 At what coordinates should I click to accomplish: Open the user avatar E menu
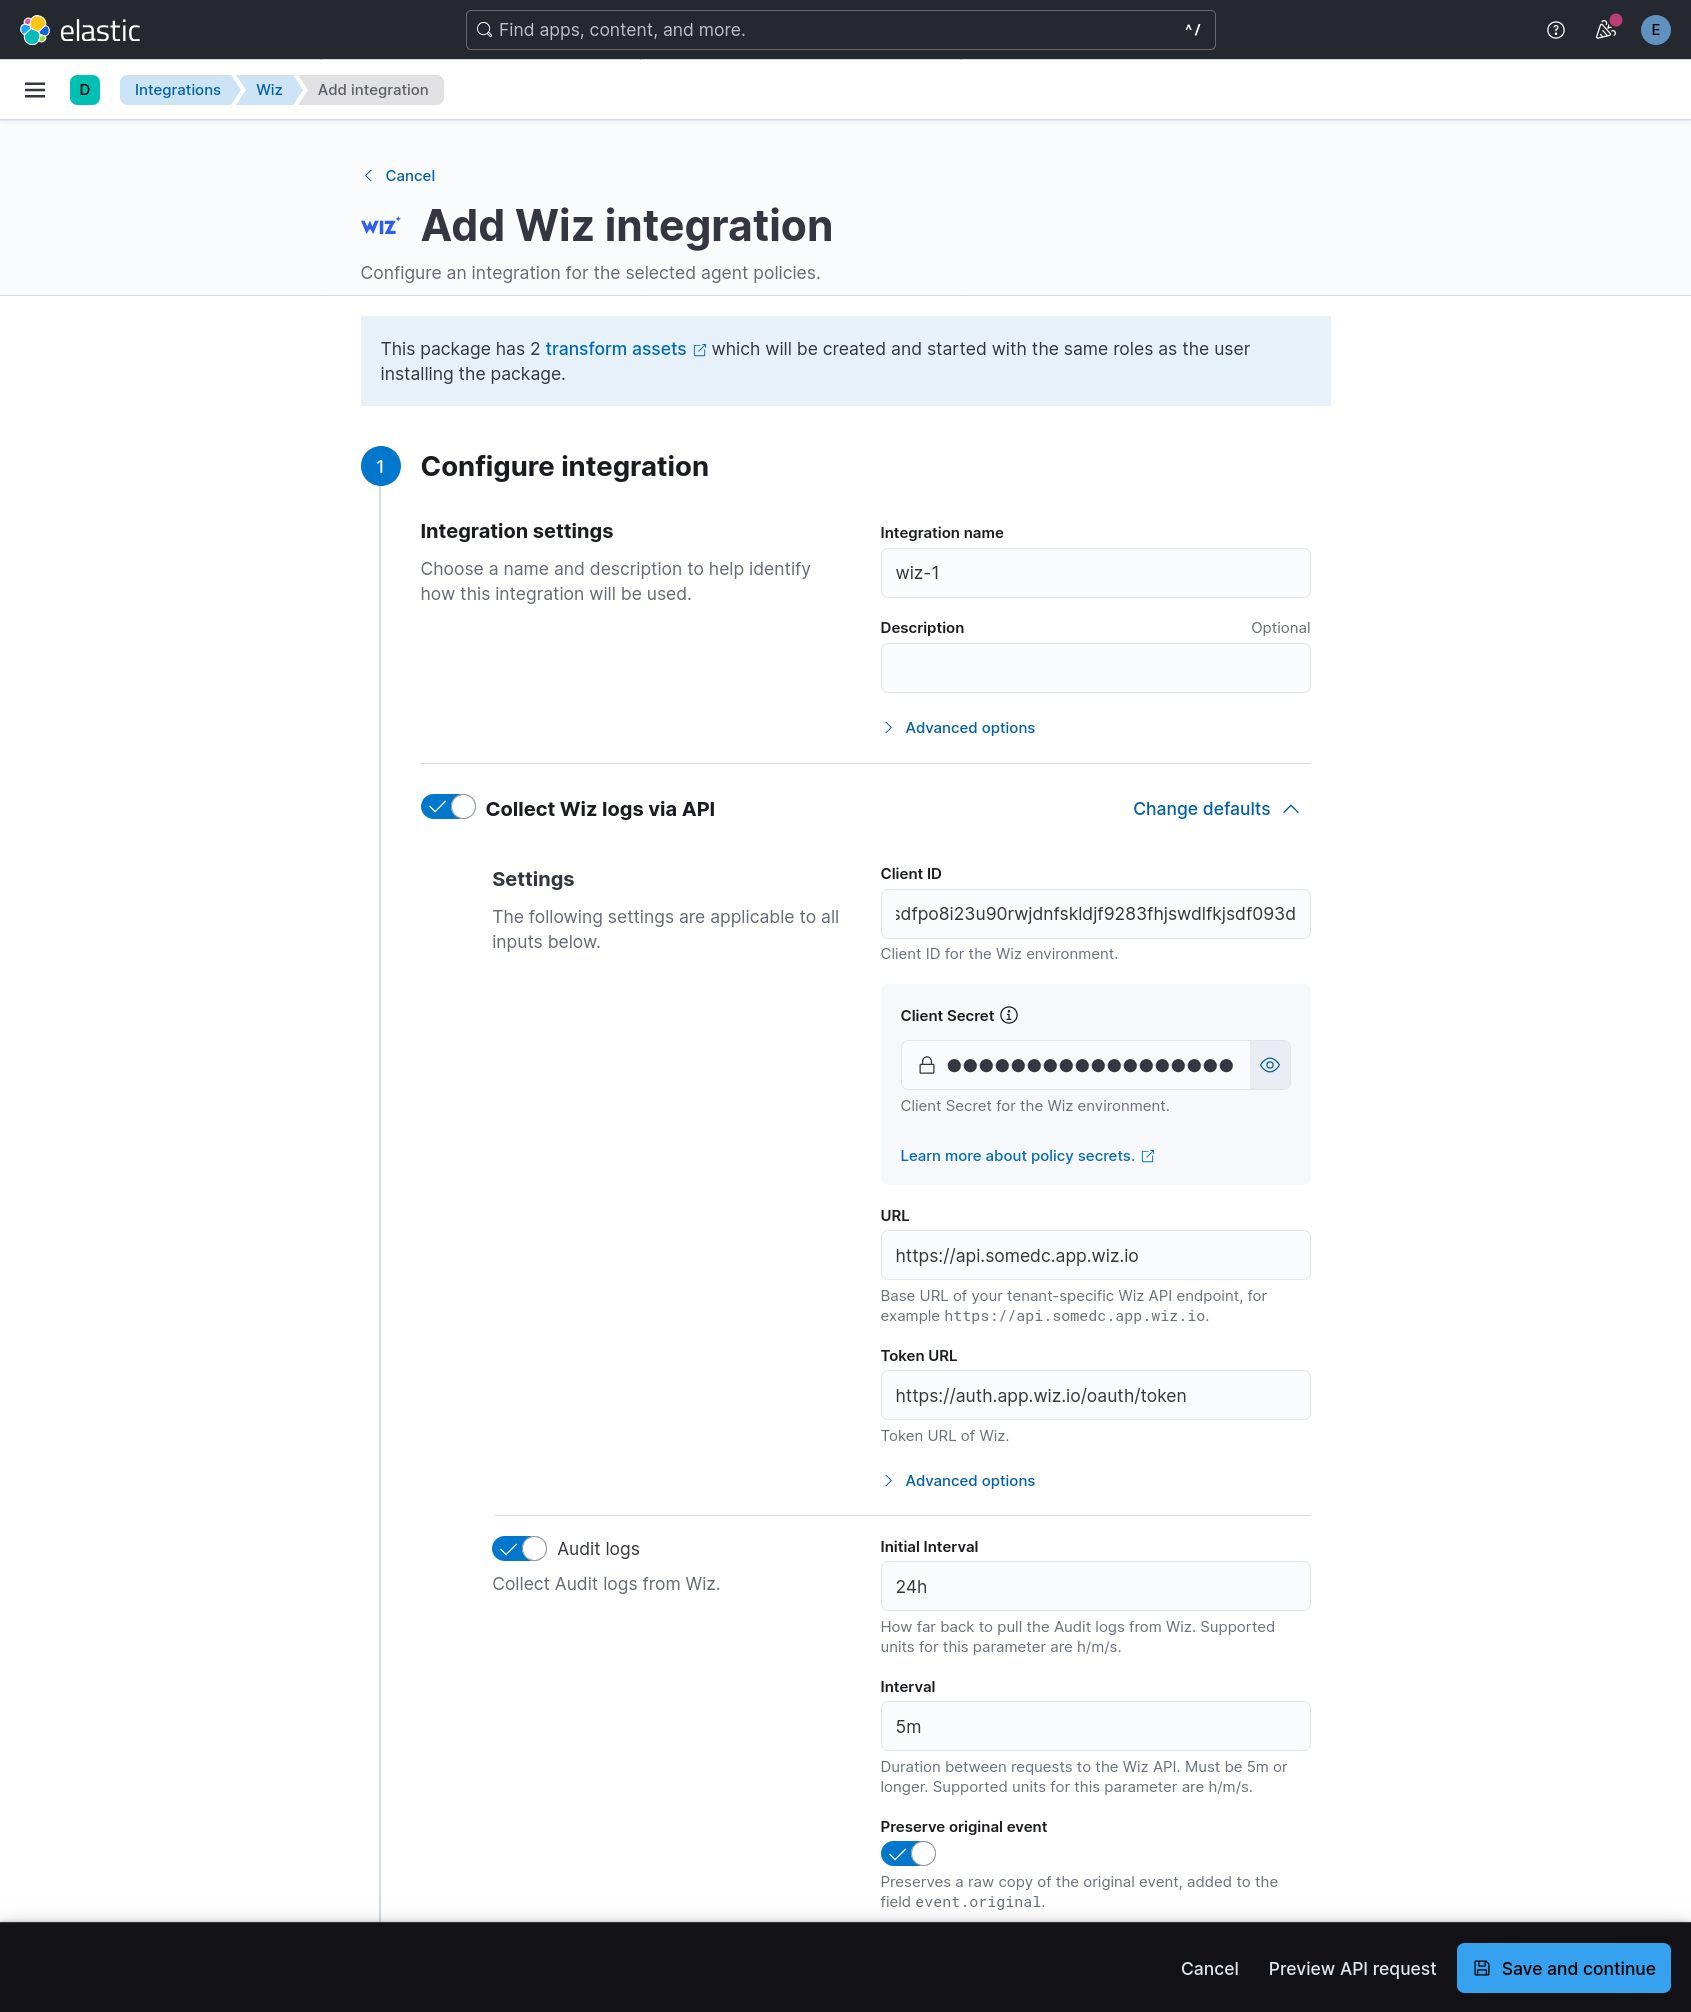pos(1656,30)
